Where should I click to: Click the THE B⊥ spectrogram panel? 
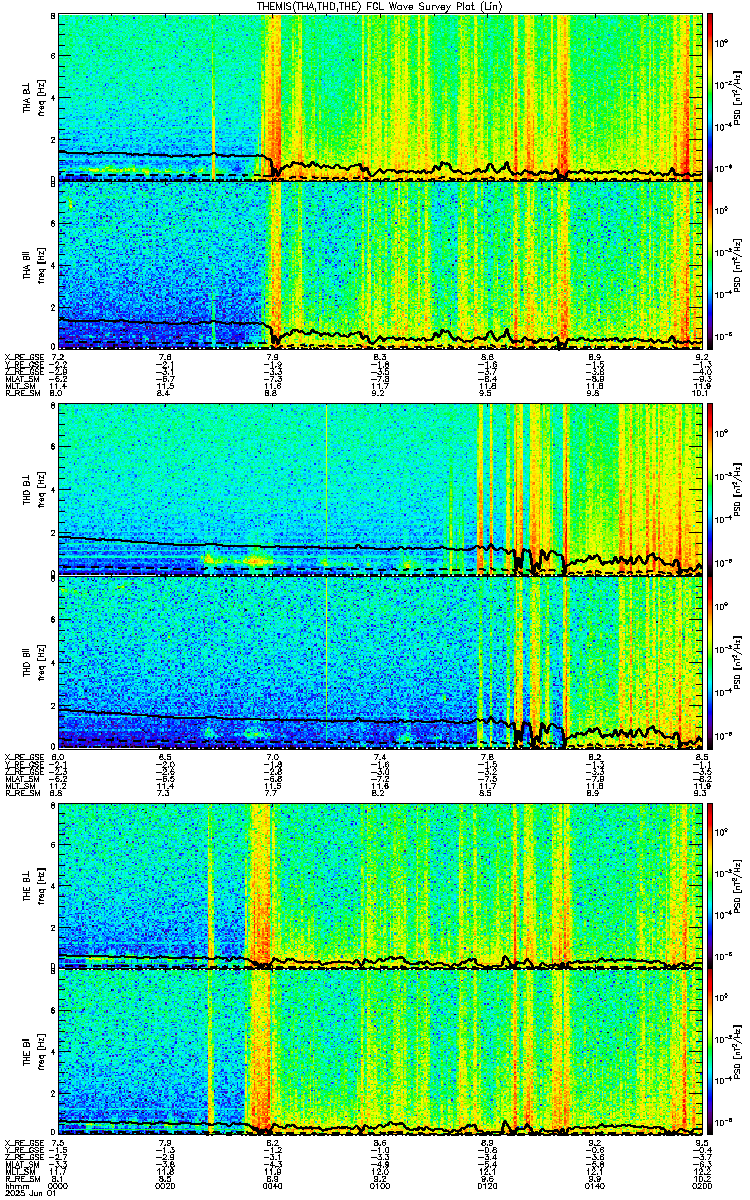[380, 885]
